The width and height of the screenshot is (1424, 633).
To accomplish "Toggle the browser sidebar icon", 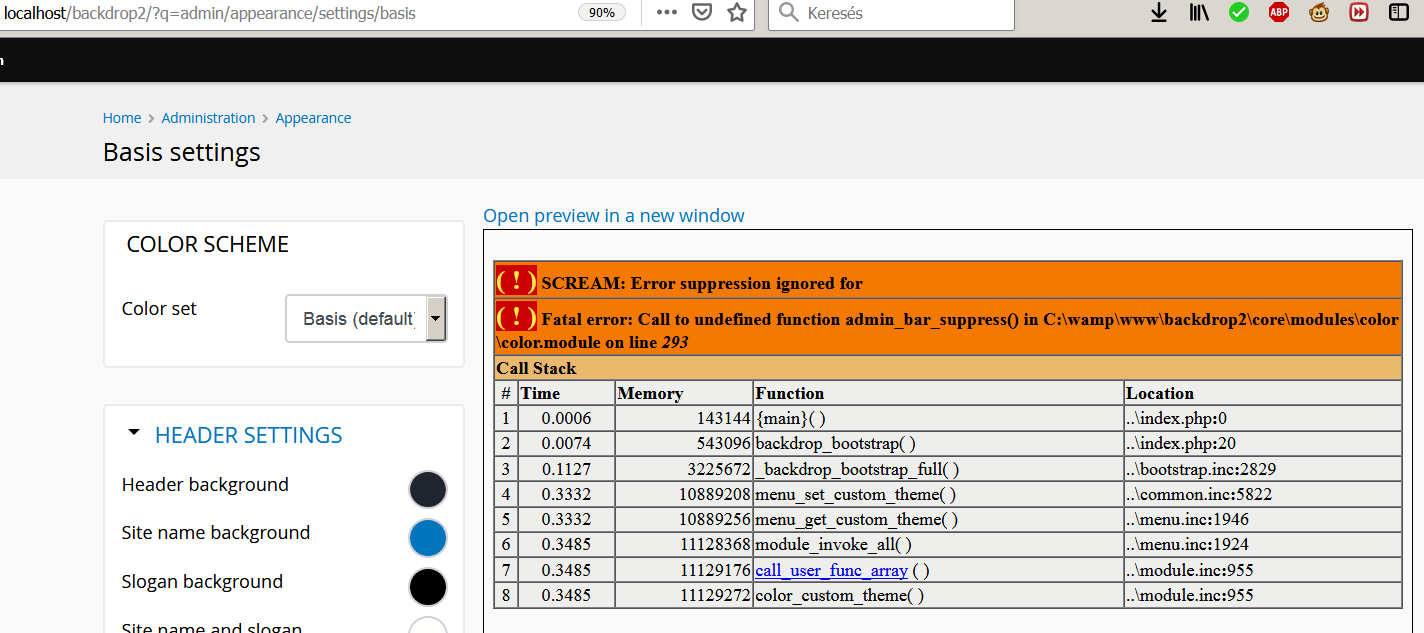I will pyautogui.click(x=1398, y=13).
